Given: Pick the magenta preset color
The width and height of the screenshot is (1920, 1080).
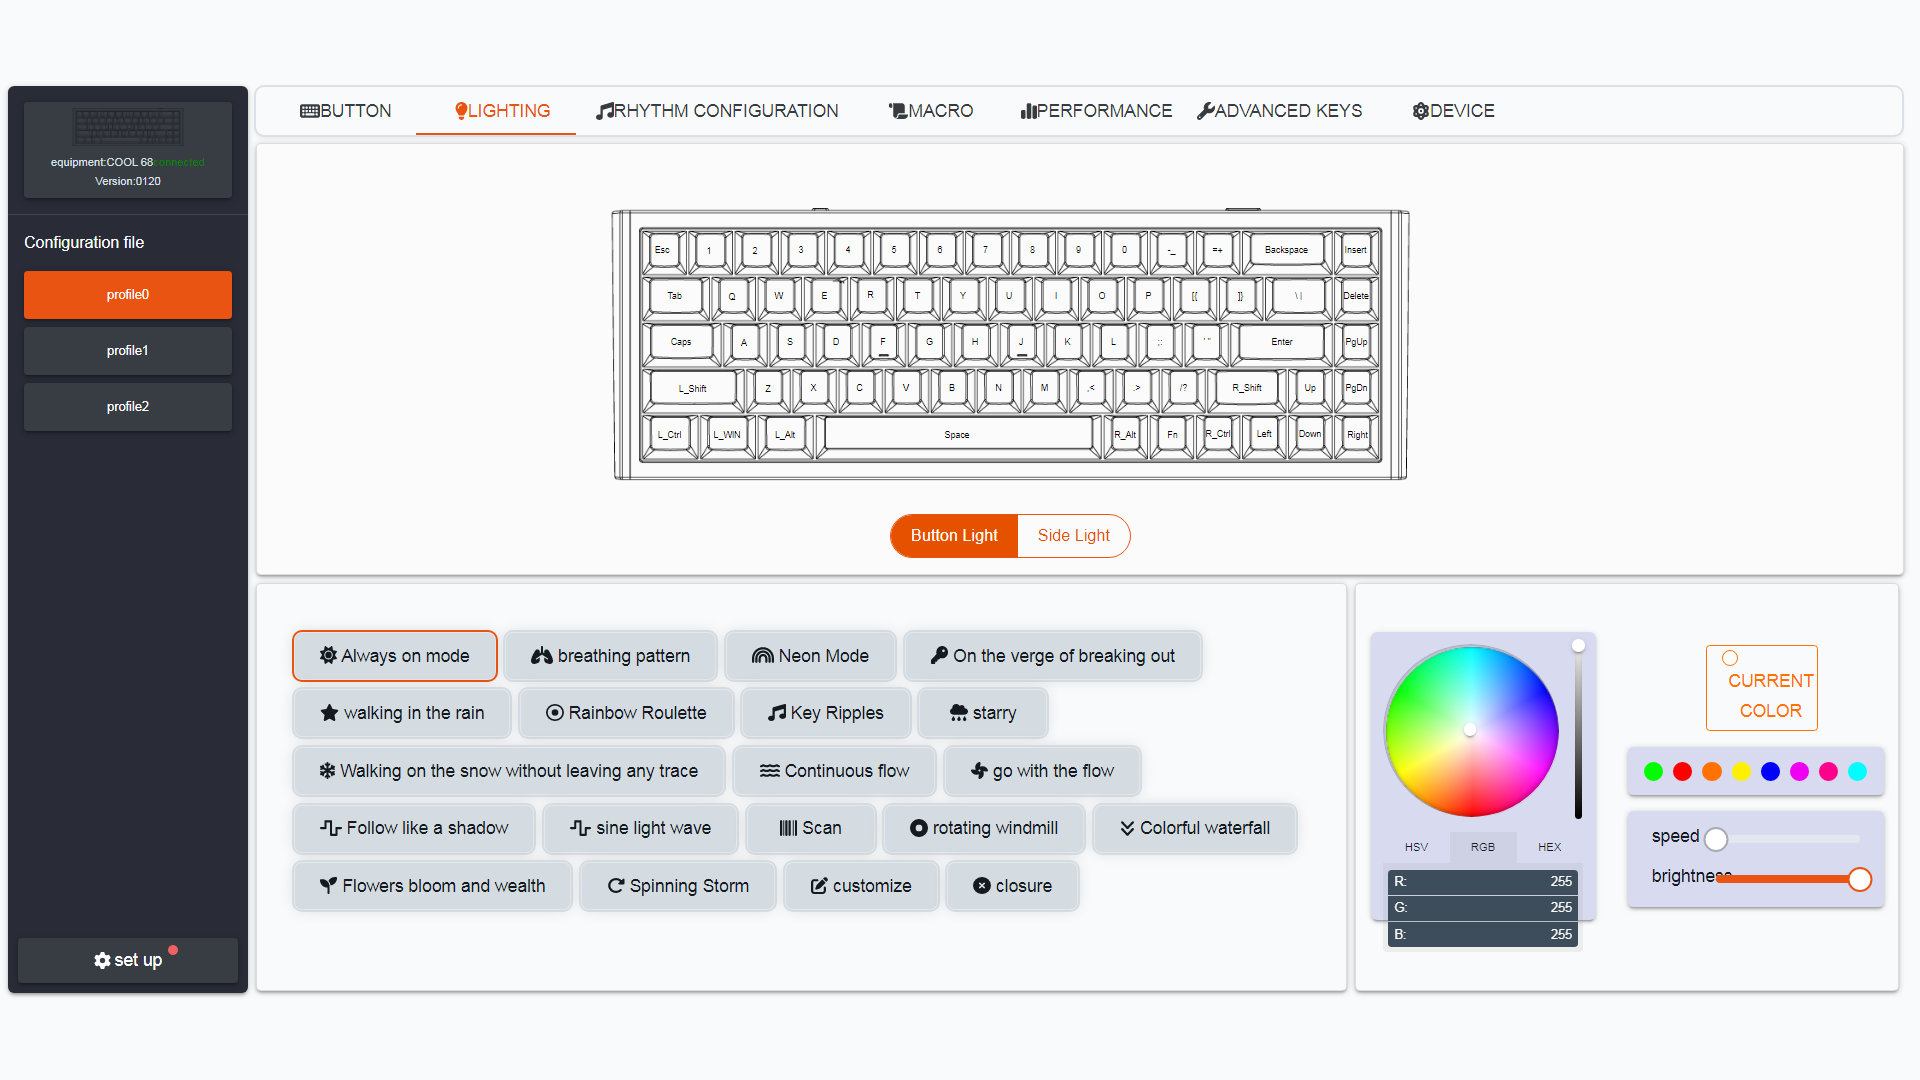Looking at the screenshot, I should click(x=1799, y=771).
